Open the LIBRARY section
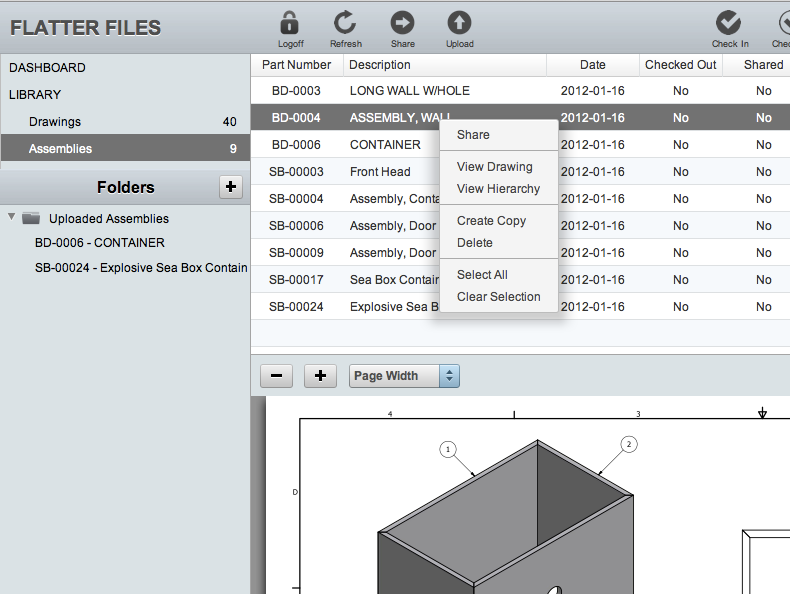The image size is (790, 594). [35, 95]
